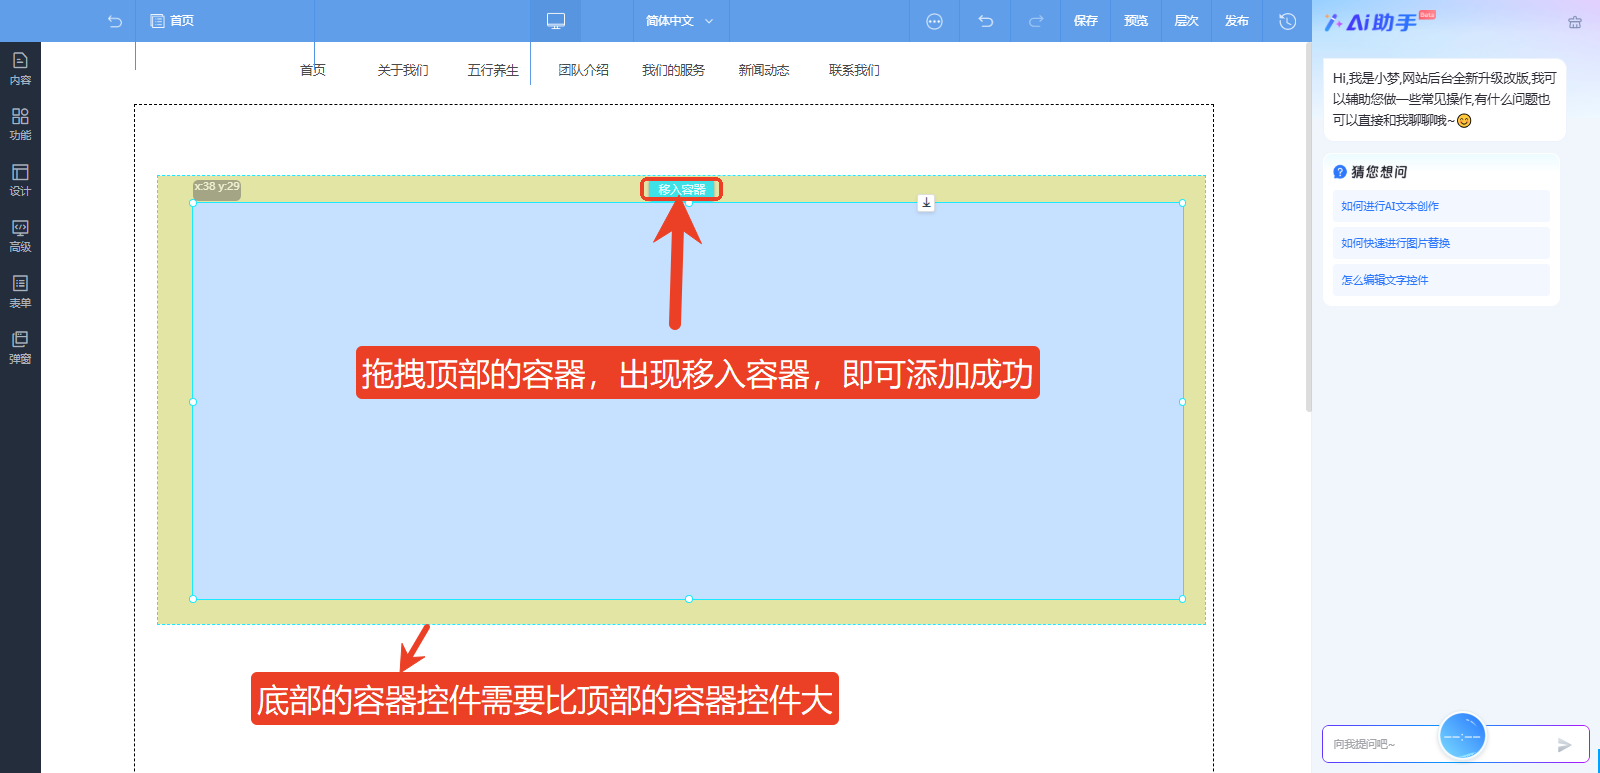Undo the last edit with the undo arrow
This screenshot has width=1600, height=773.
click(x=985, y=21)
